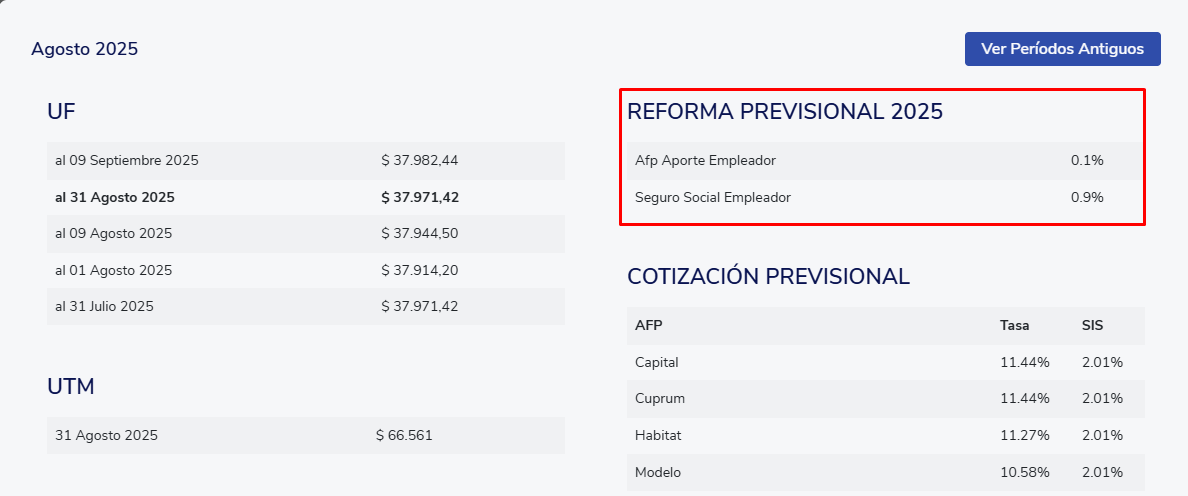Screen dimensions: 1188x496
Task: Select the Afp Aporte Empleador row
Action: pos(886,161)
